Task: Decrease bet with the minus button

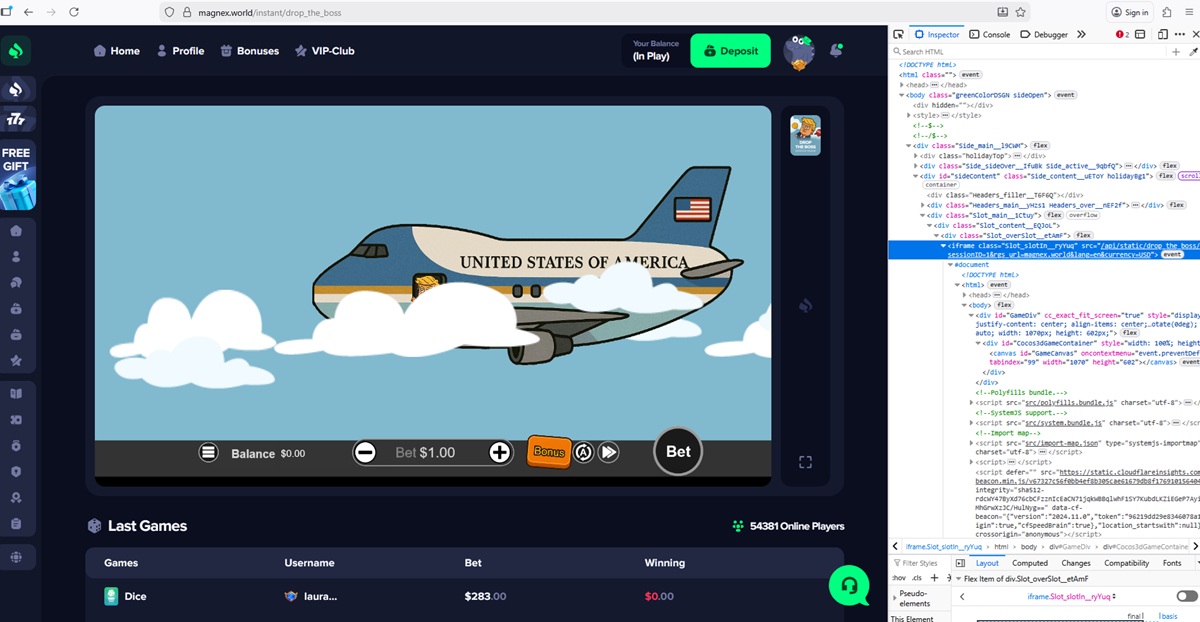Action: pyautogui.click(x=365, y=453)
